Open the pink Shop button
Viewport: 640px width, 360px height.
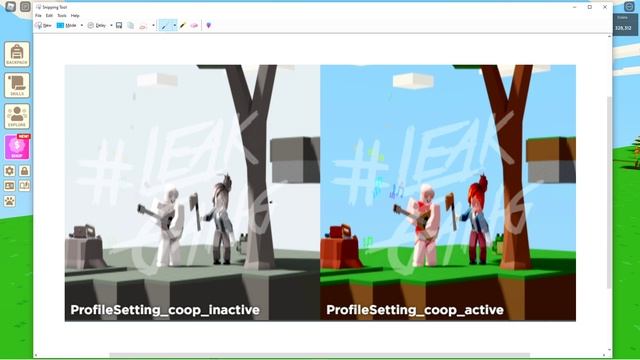pyautogui.click(x=17, y=147)
